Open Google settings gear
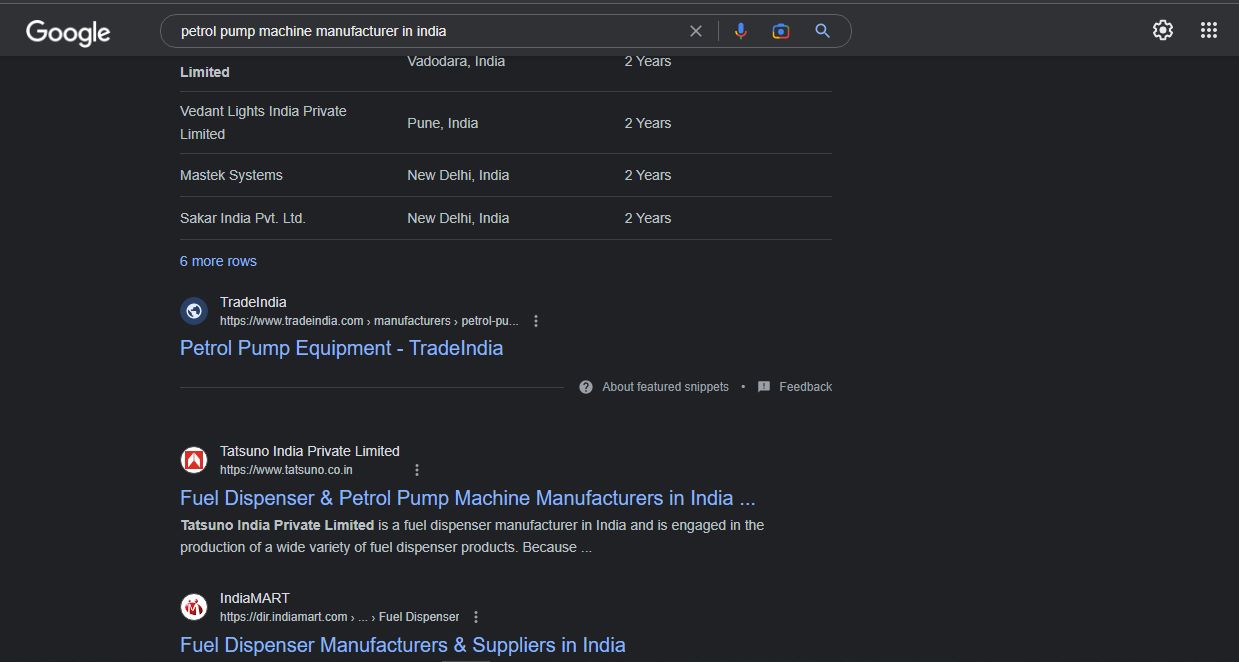The height and width of the screenshot is (662, 1239). pyautogui.click(x=1162, y=30)
